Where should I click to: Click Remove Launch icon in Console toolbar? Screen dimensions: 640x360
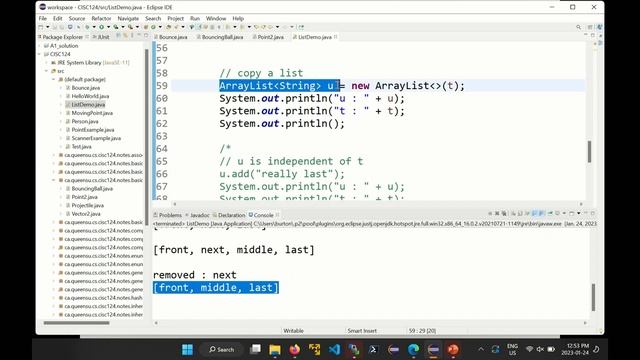497,213
